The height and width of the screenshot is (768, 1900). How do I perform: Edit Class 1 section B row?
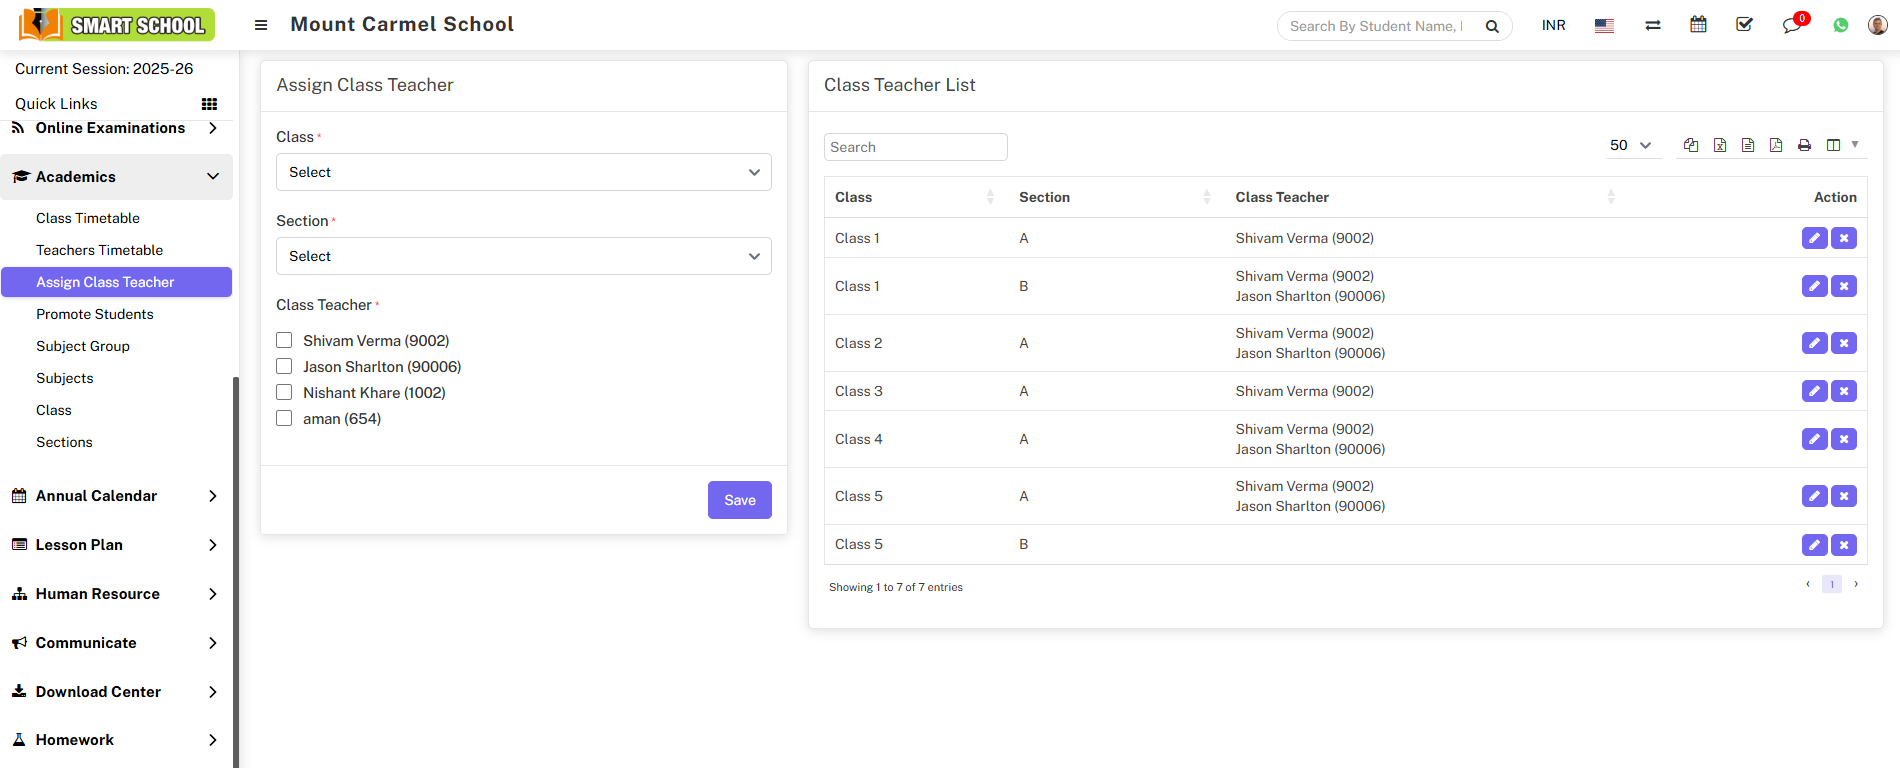[1815, 286]
